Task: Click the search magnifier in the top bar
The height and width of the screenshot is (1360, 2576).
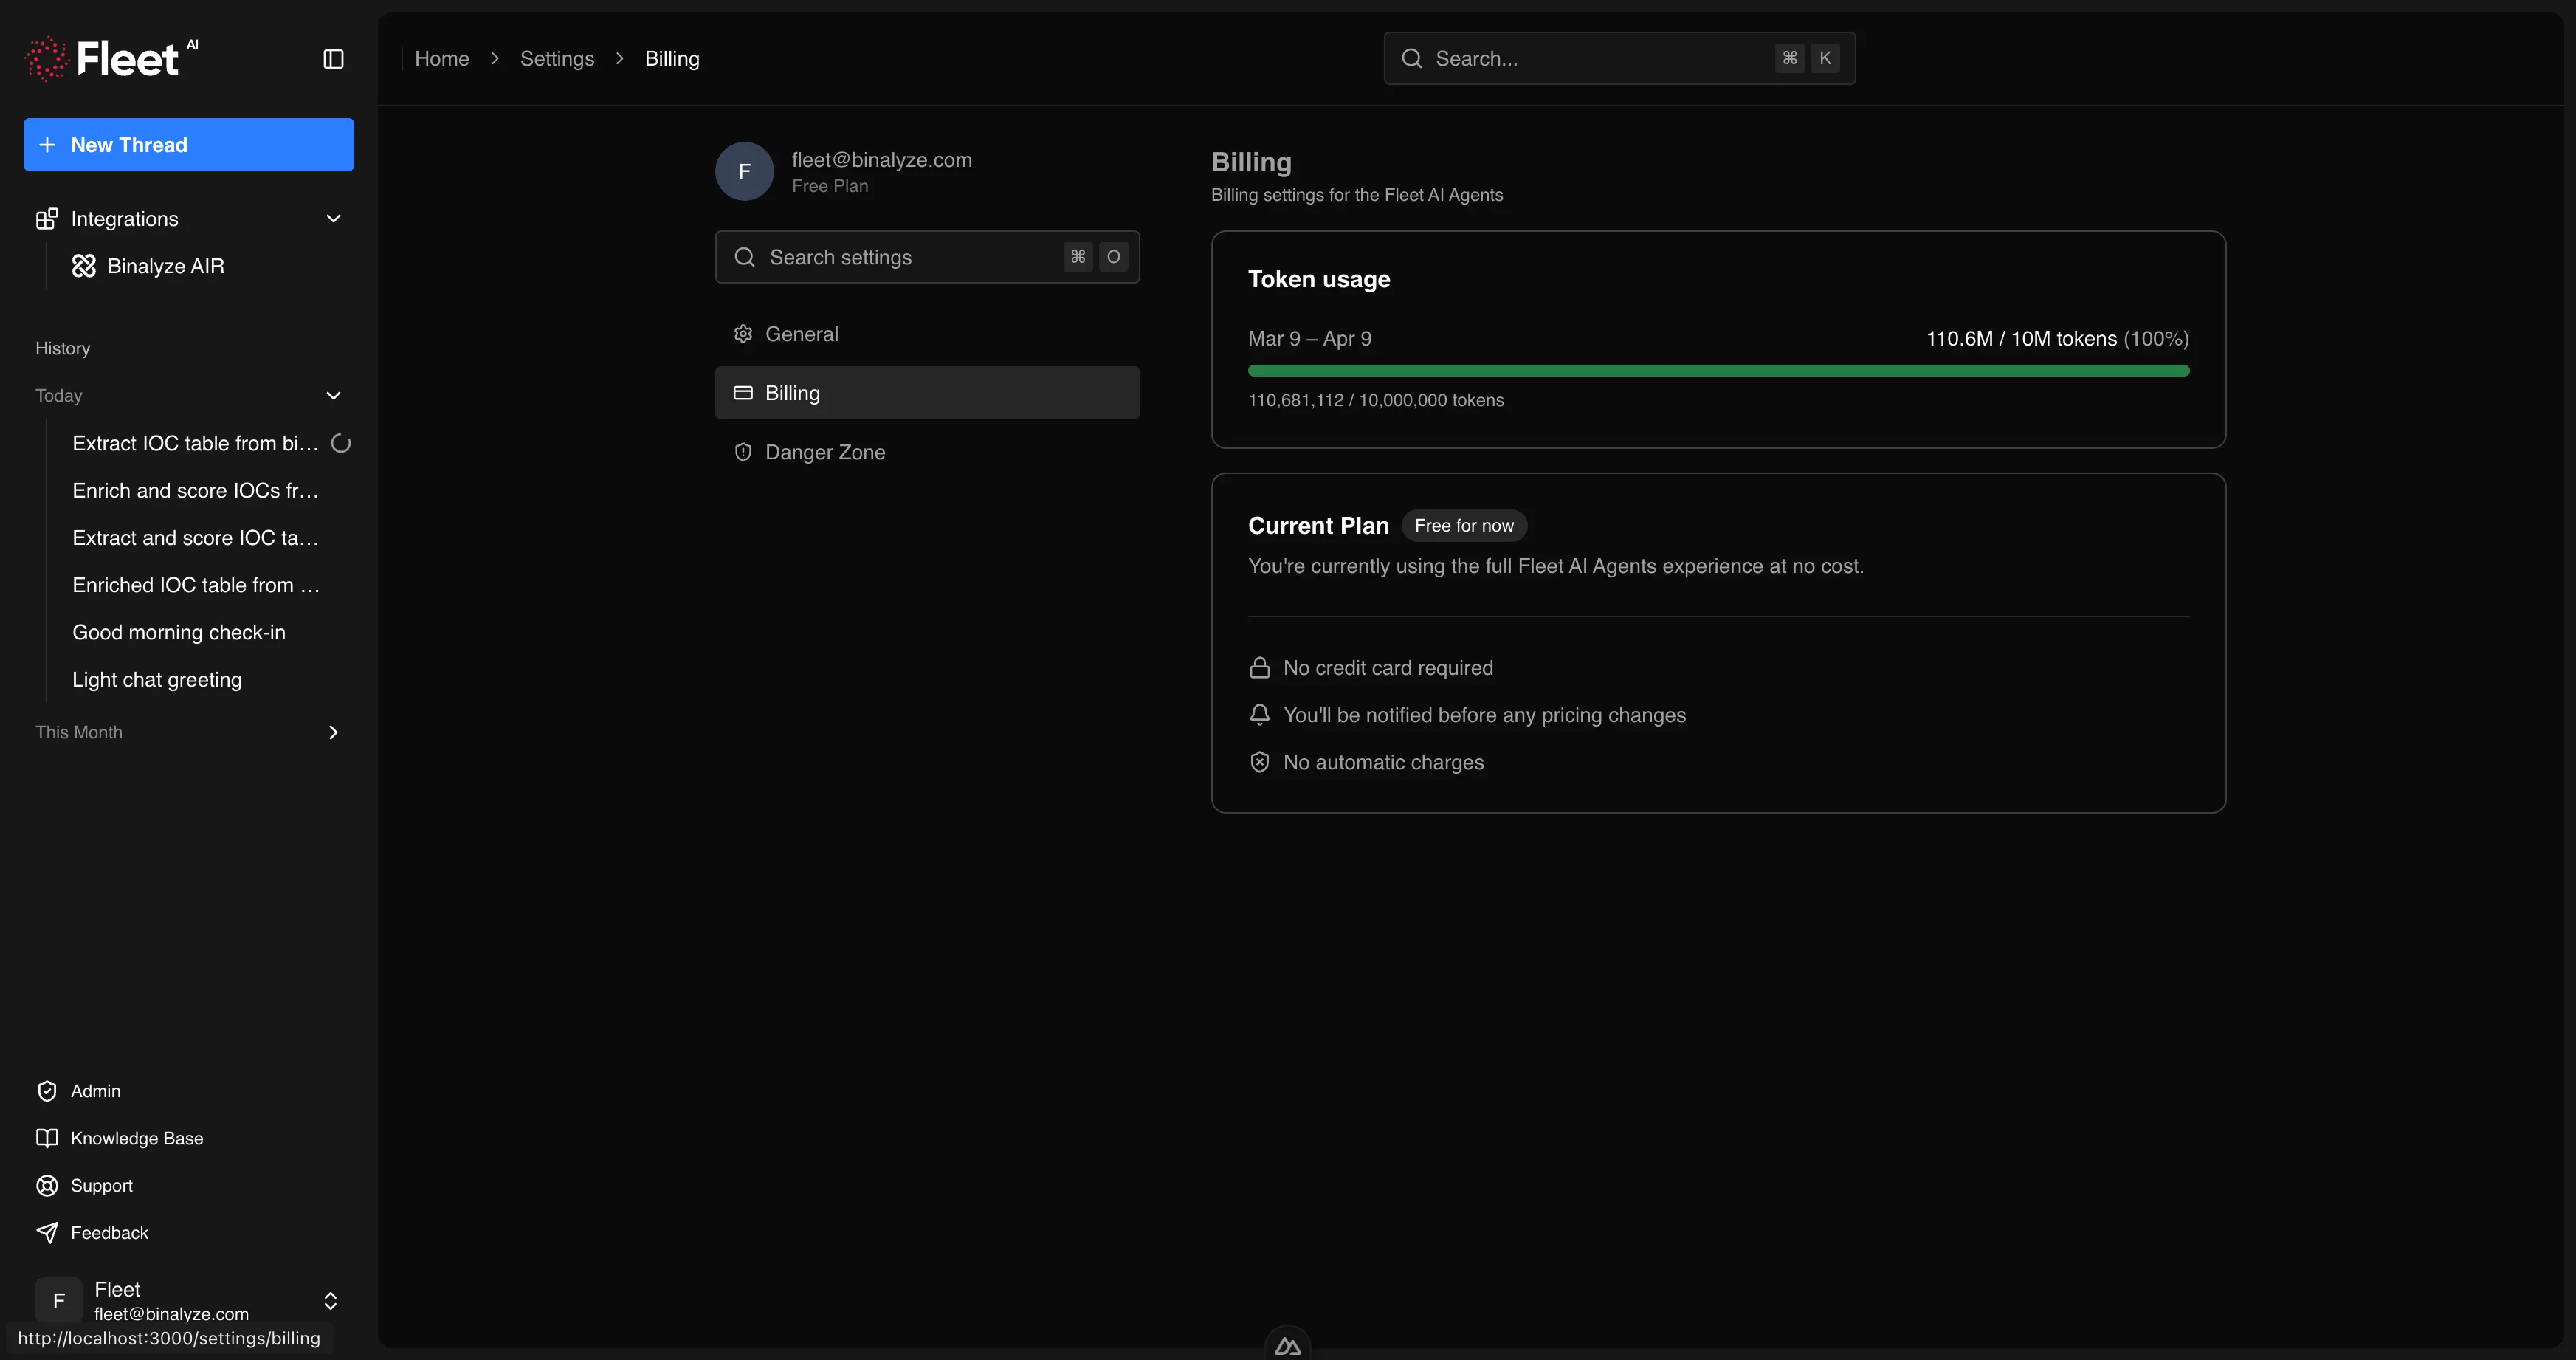Action: (x=1411, y=58)
